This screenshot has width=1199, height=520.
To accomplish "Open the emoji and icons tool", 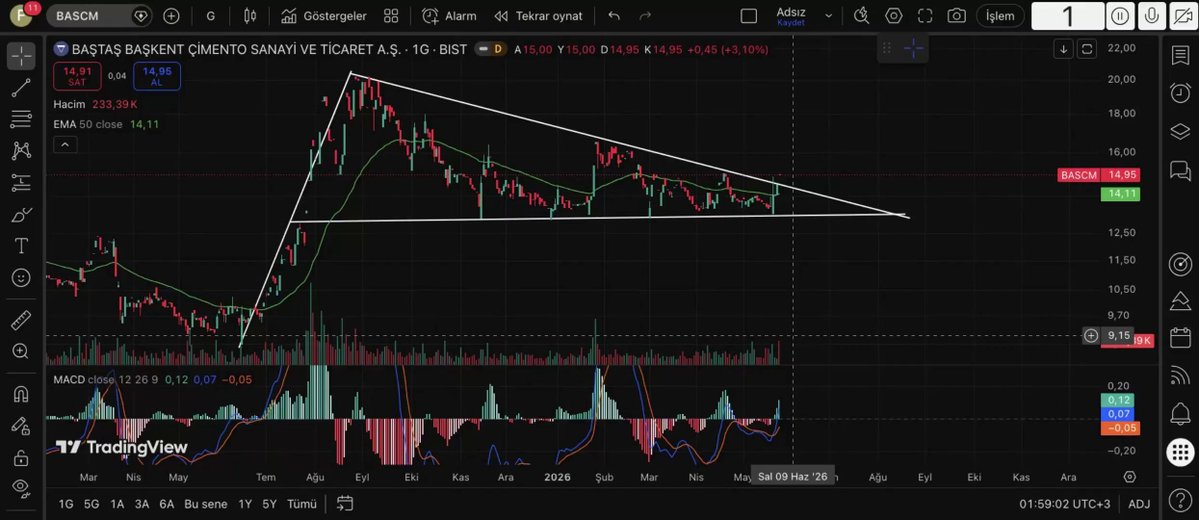I will point(21,277).
